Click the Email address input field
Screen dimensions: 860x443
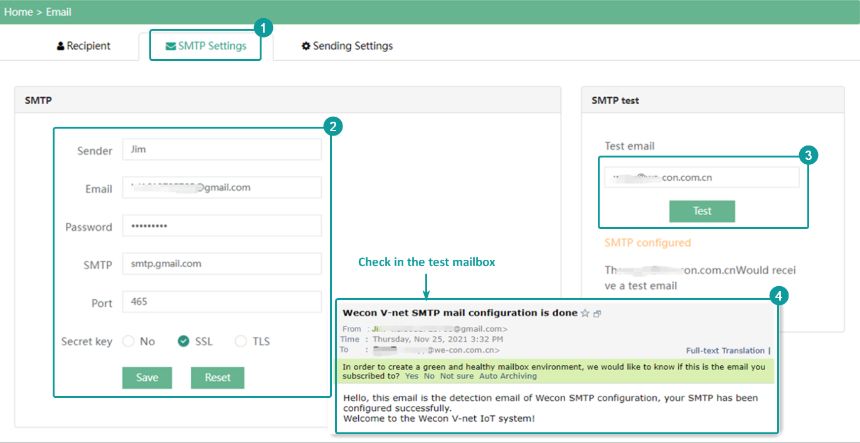pos(222,188)
